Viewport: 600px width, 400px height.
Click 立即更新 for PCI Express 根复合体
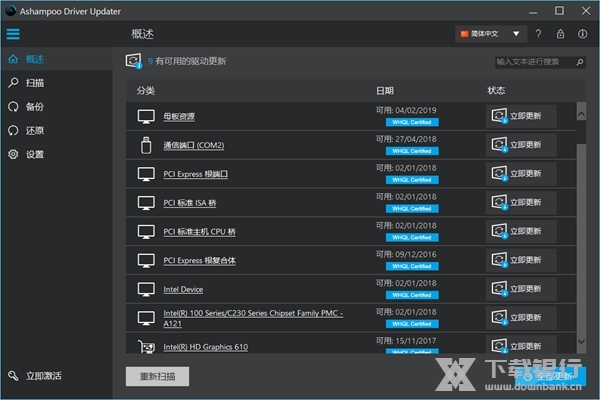coord(521,260)
